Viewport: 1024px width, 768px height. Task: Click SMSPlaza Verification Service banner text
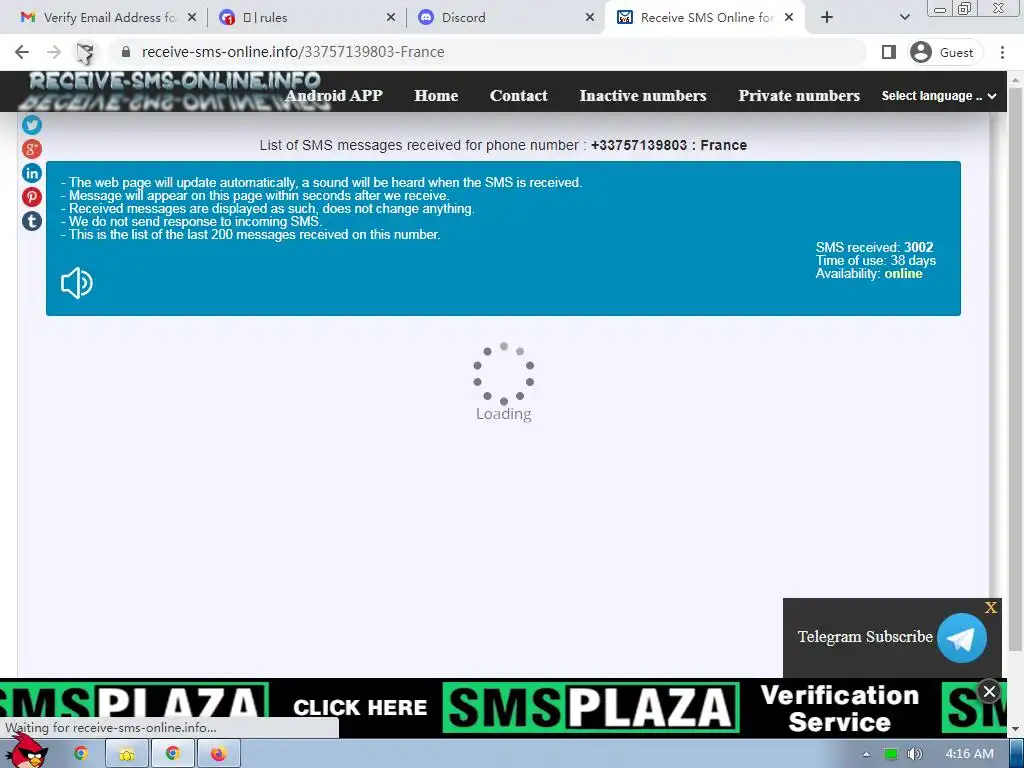tap(840, 709)
